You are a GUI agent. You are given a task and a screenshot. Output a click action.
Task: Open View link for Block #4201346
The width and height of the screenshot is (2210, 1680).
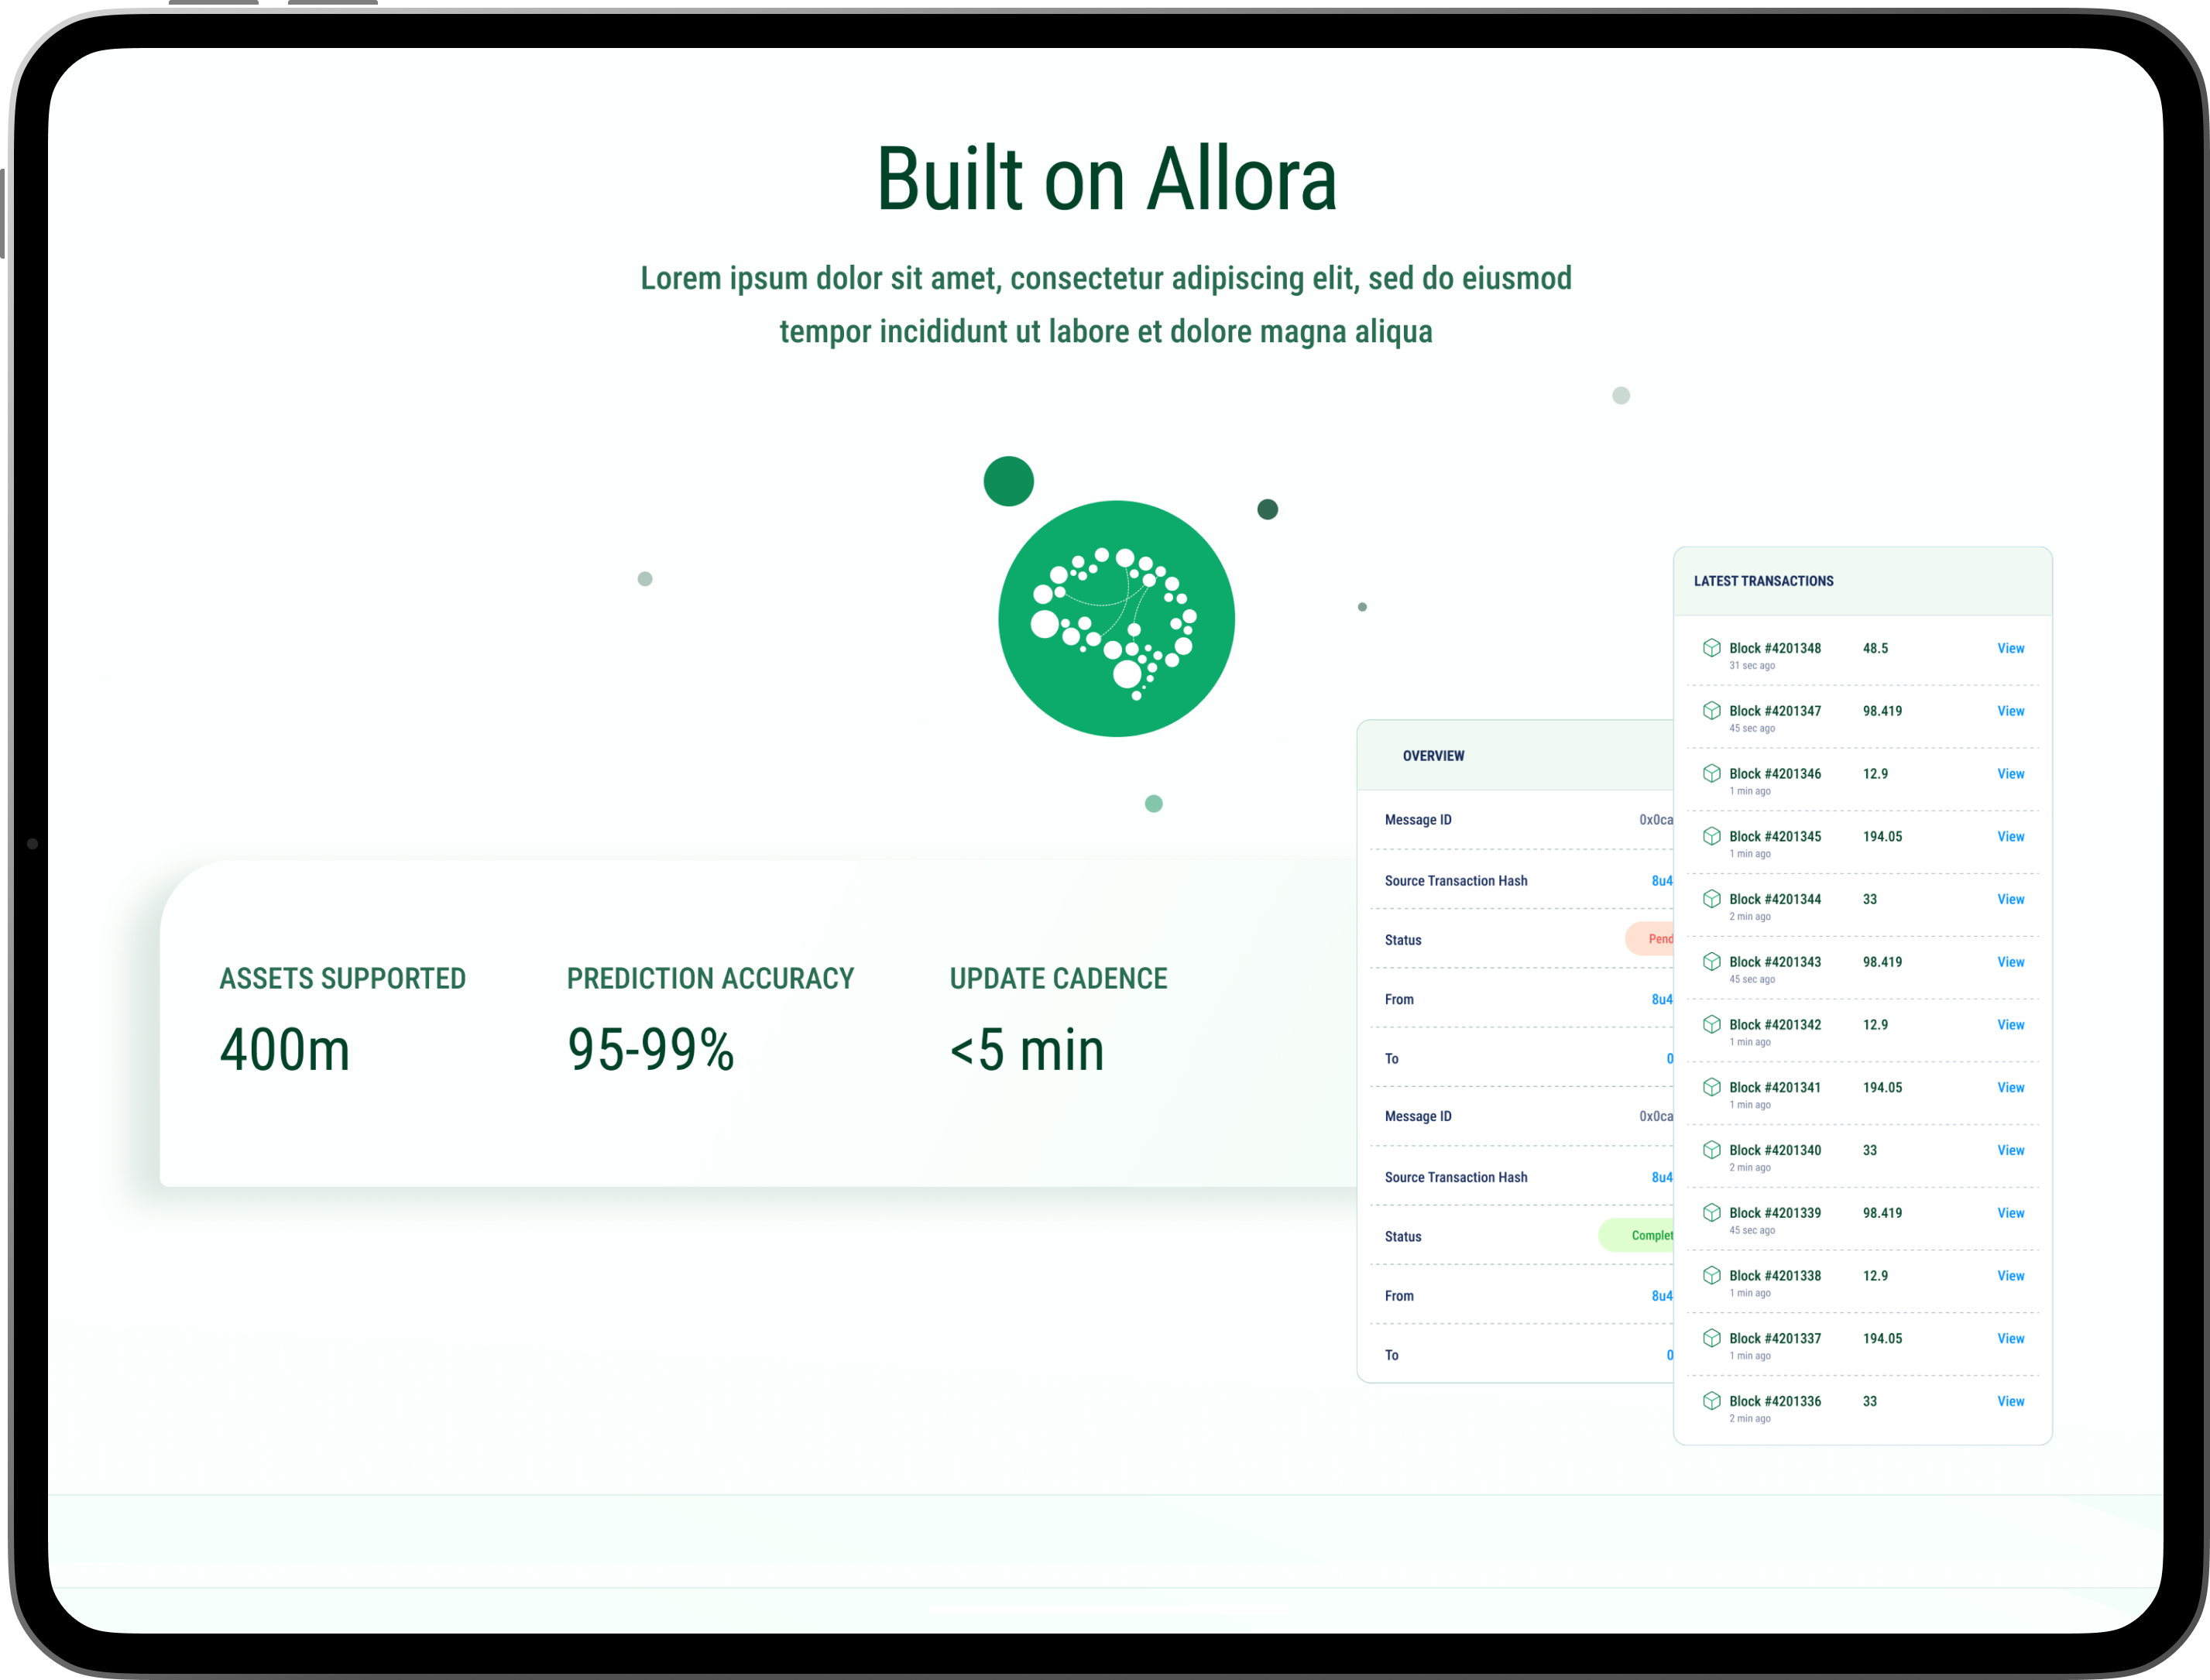[2010, 774]
